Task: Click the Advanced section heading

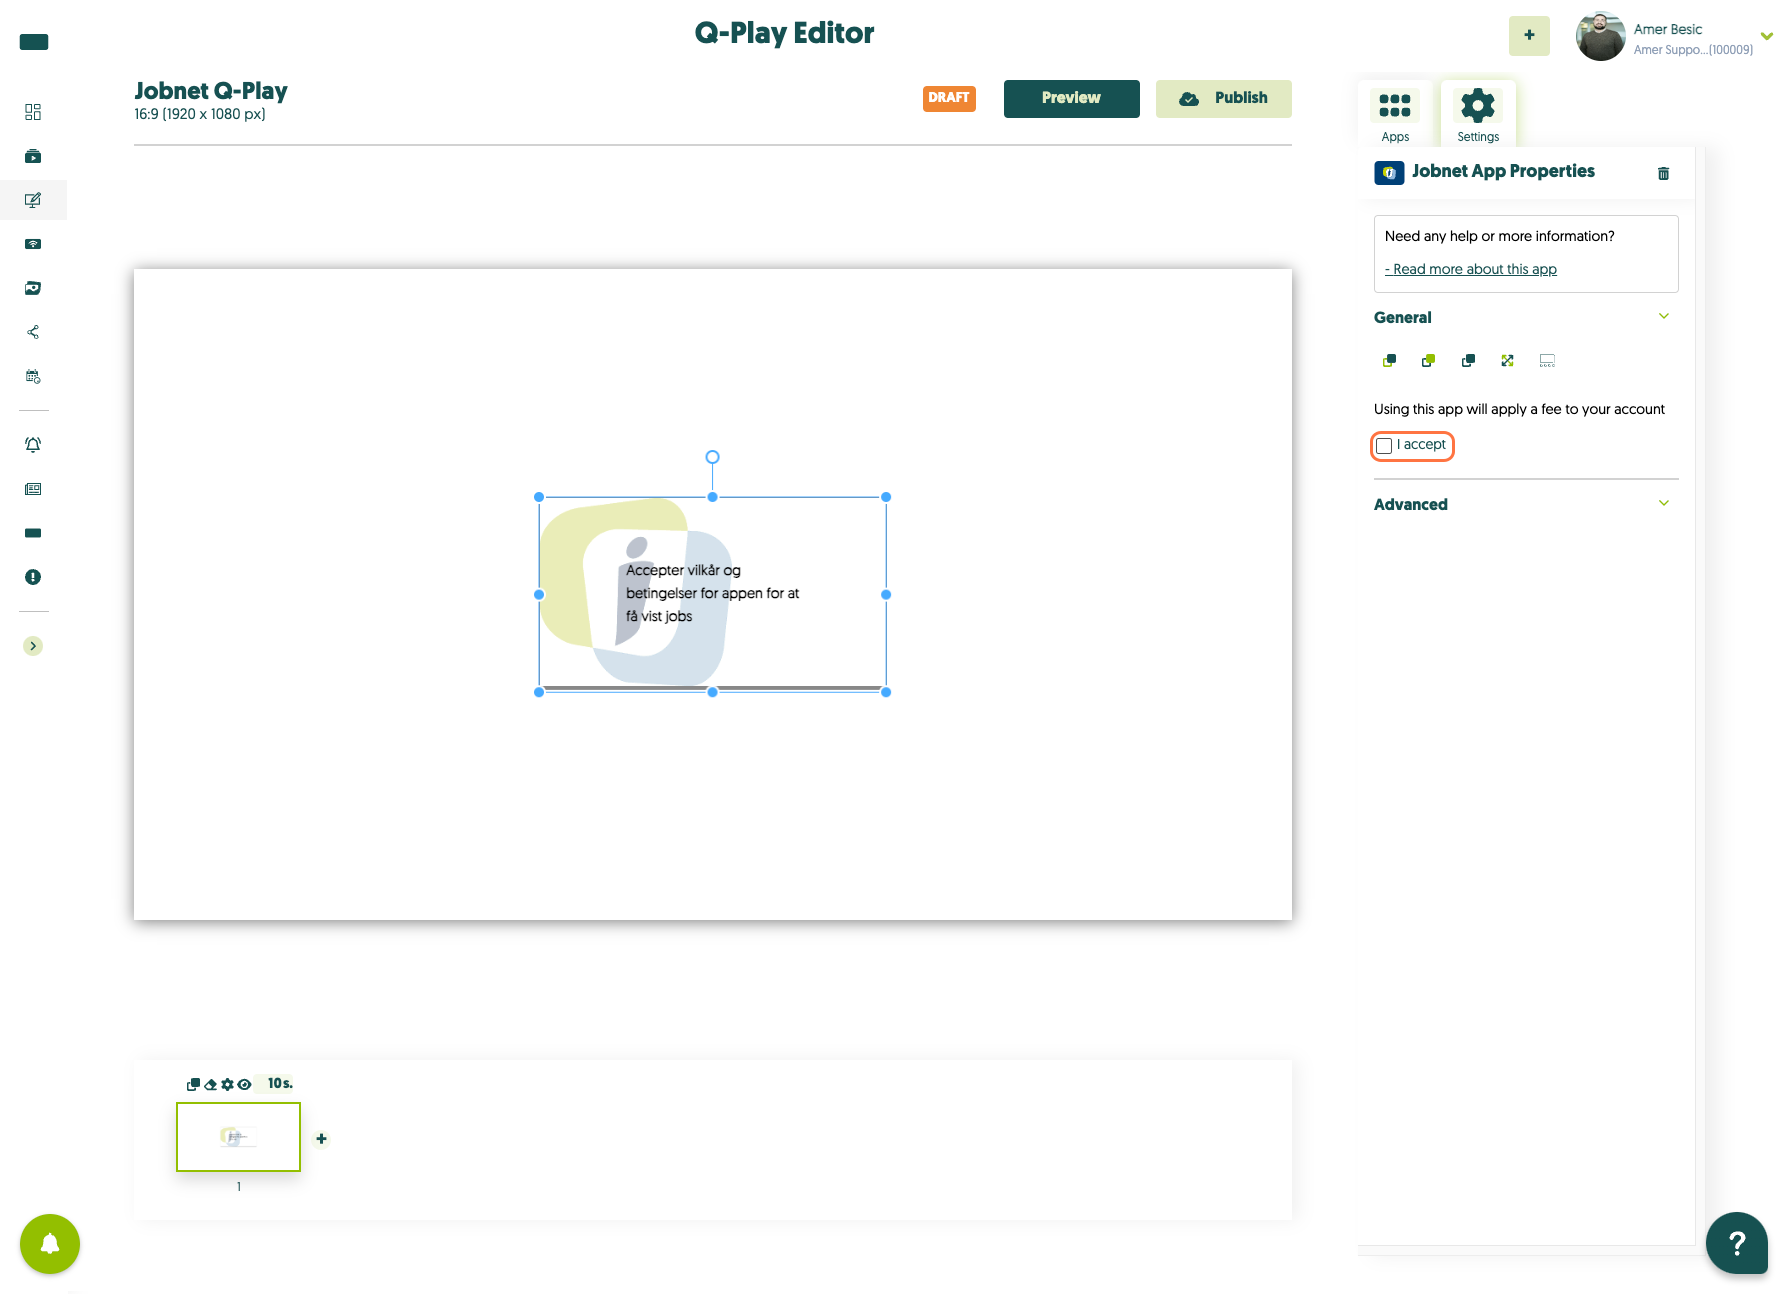Action: 1410,505
